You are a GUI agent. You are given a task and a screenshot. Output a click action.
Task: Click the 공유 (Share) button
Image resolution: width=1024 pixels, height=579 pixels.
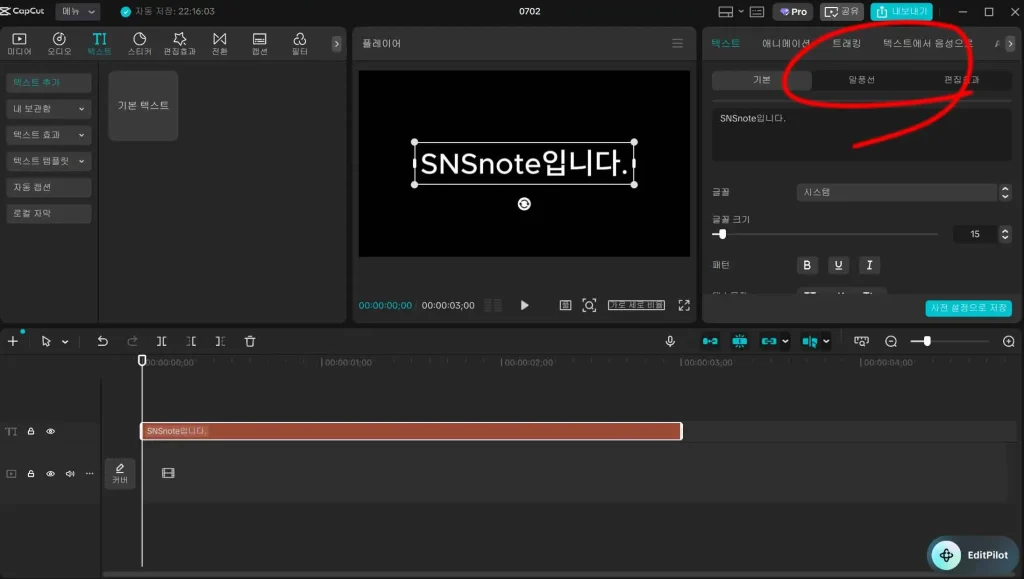(842, 12)
